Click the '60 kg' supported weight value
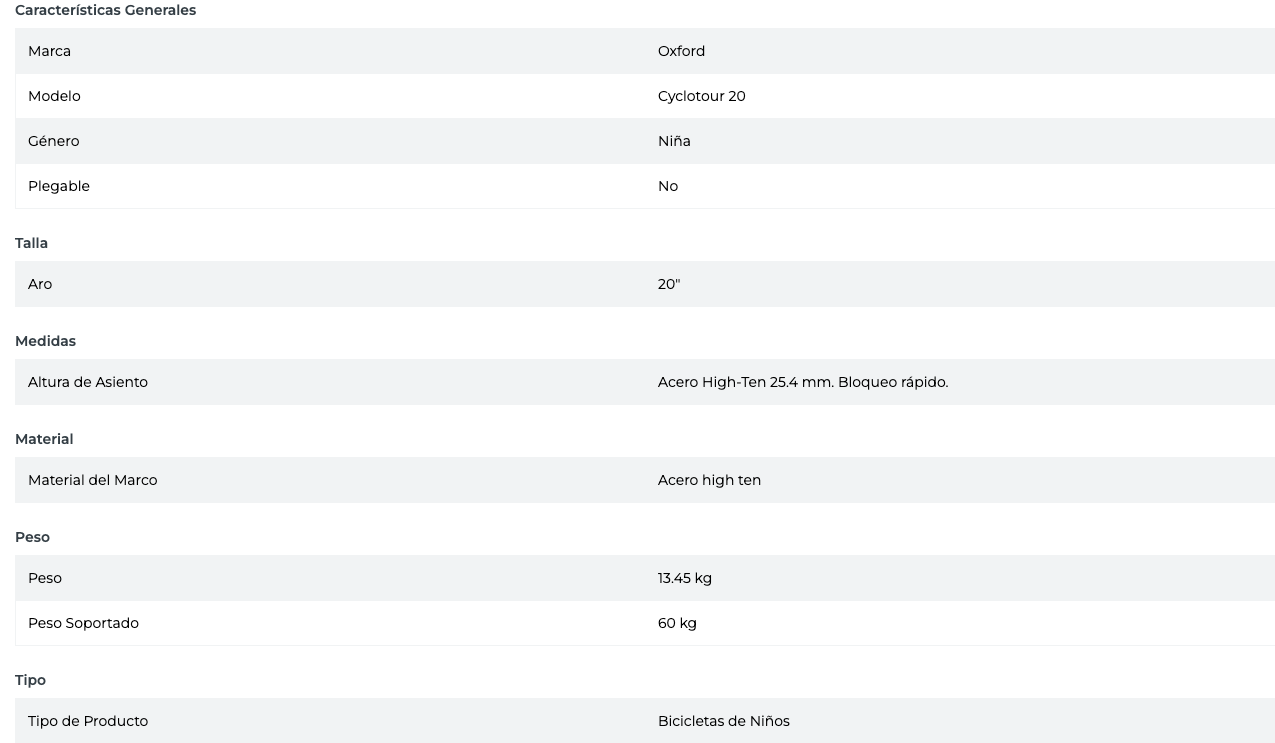 tap(677, 623)
